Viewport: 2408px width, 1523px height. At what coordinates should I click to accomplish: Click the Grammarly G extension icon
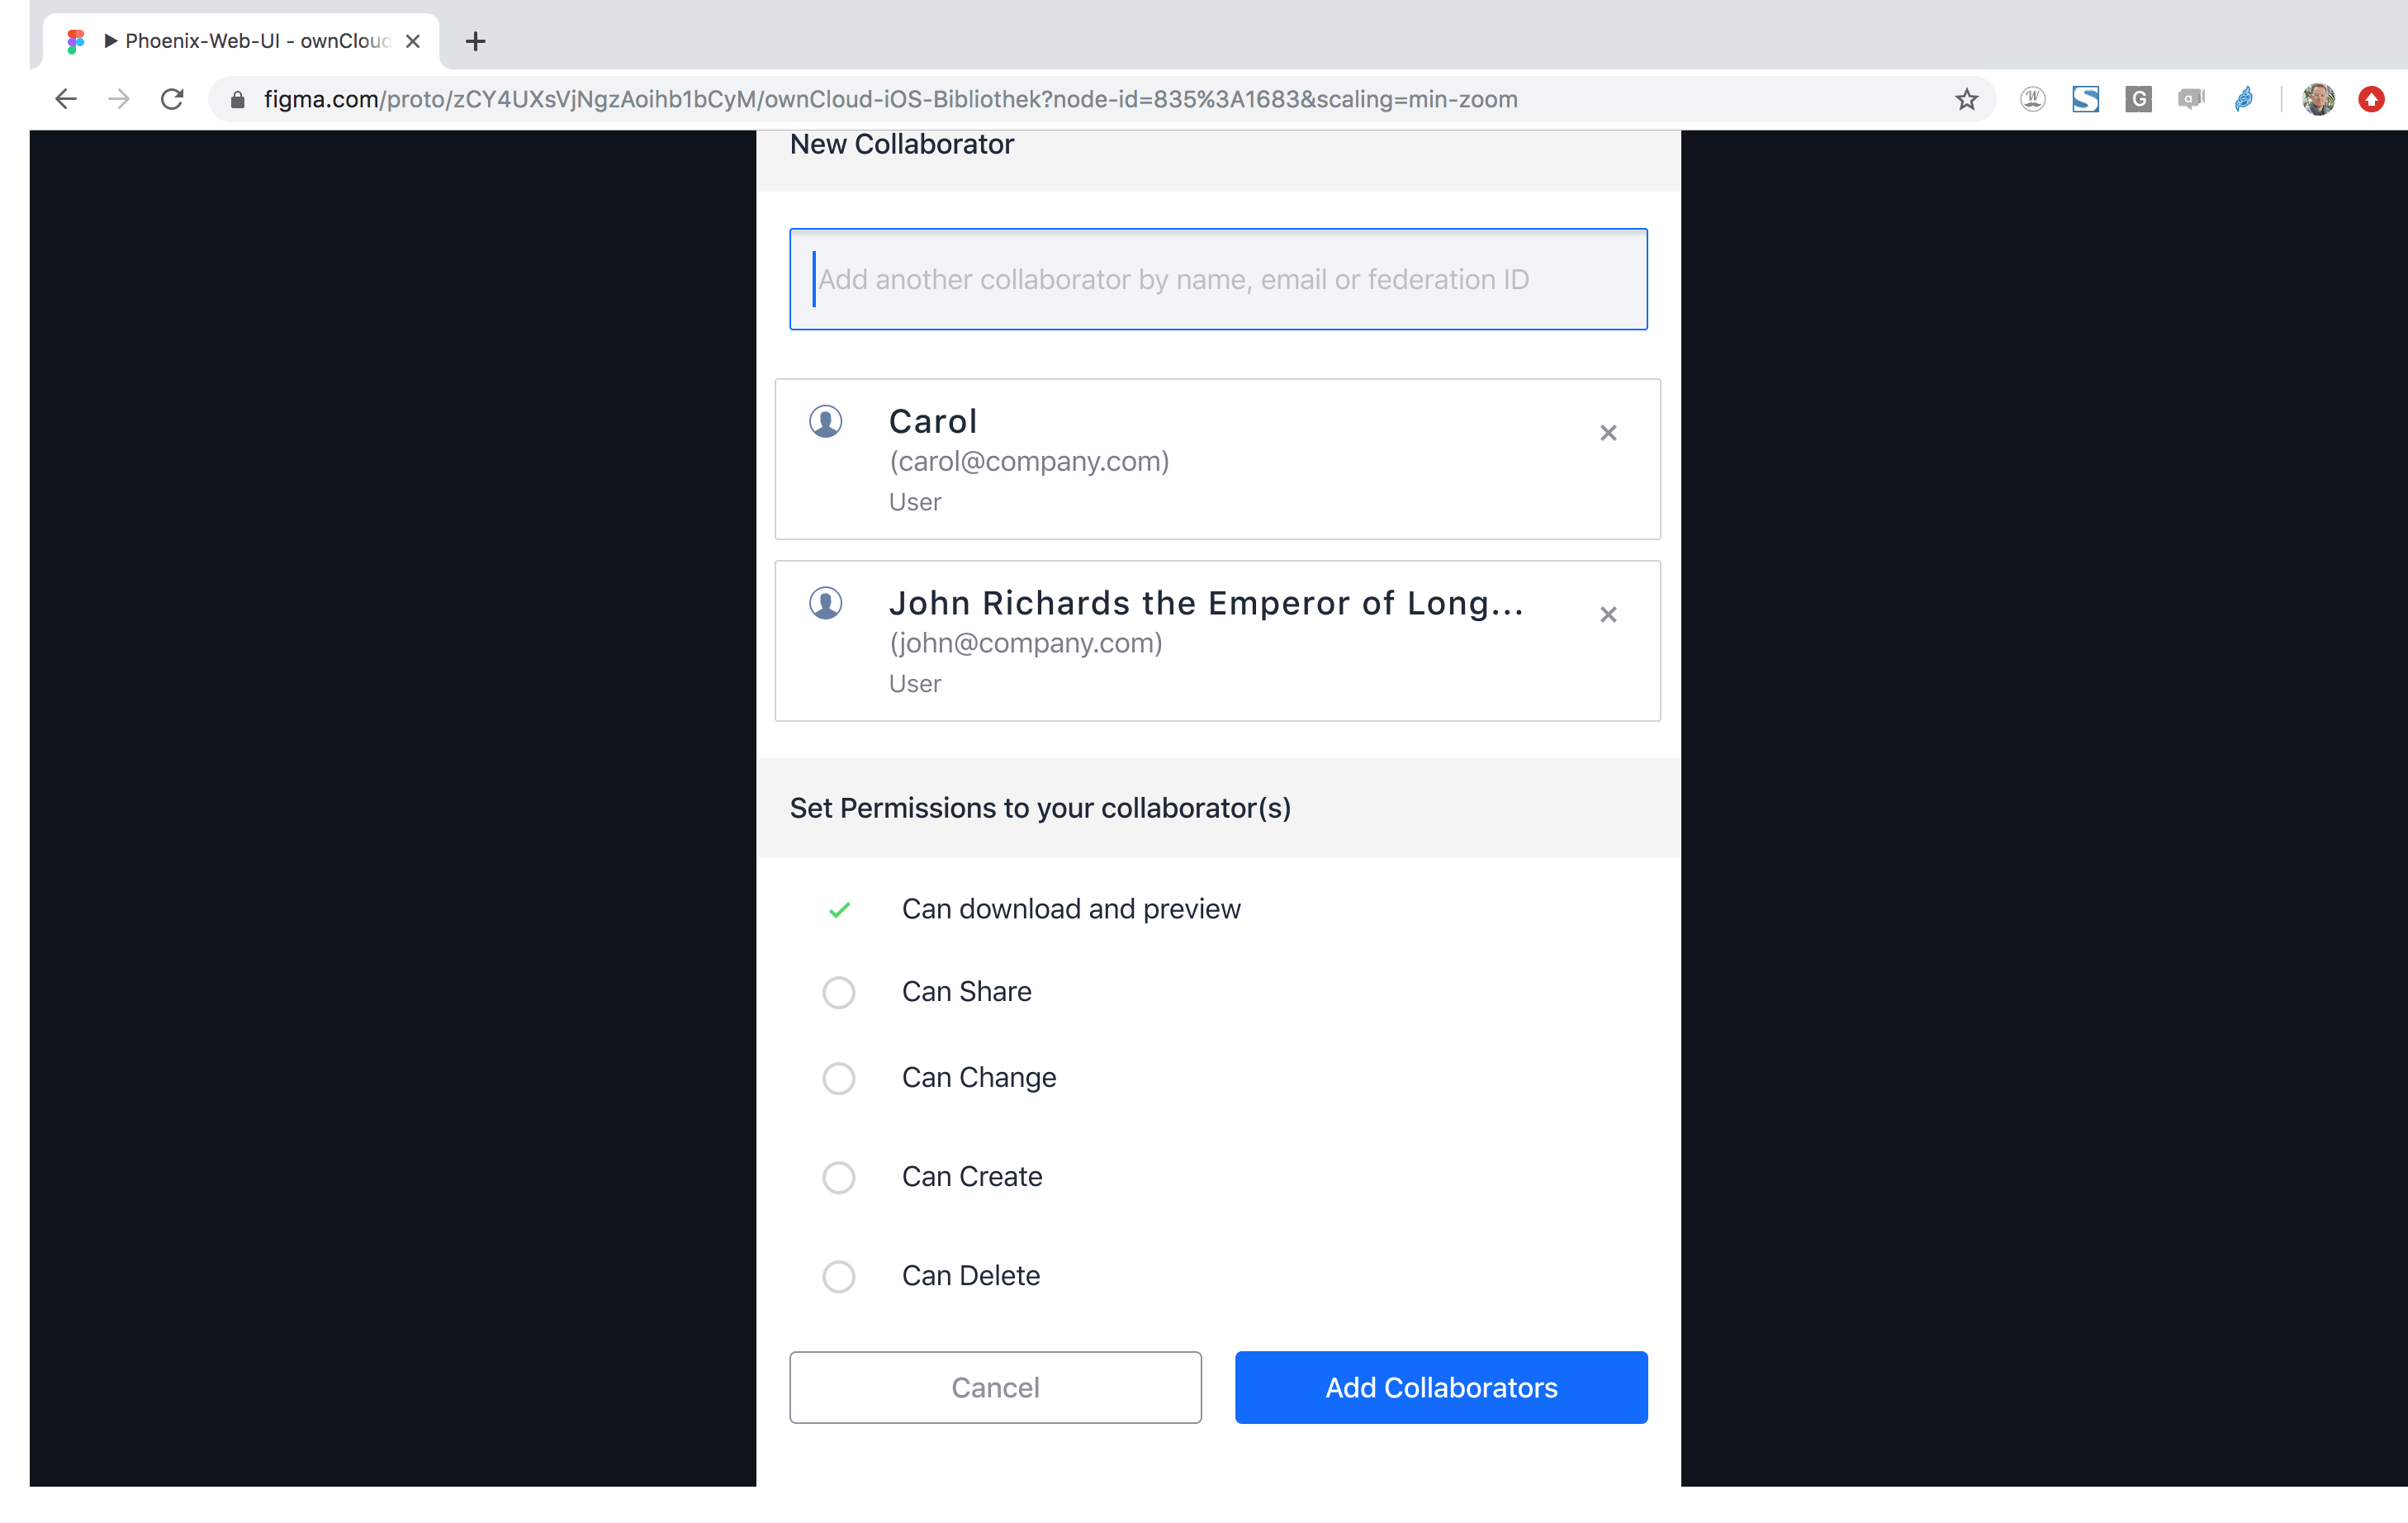tap(2138, 99)
